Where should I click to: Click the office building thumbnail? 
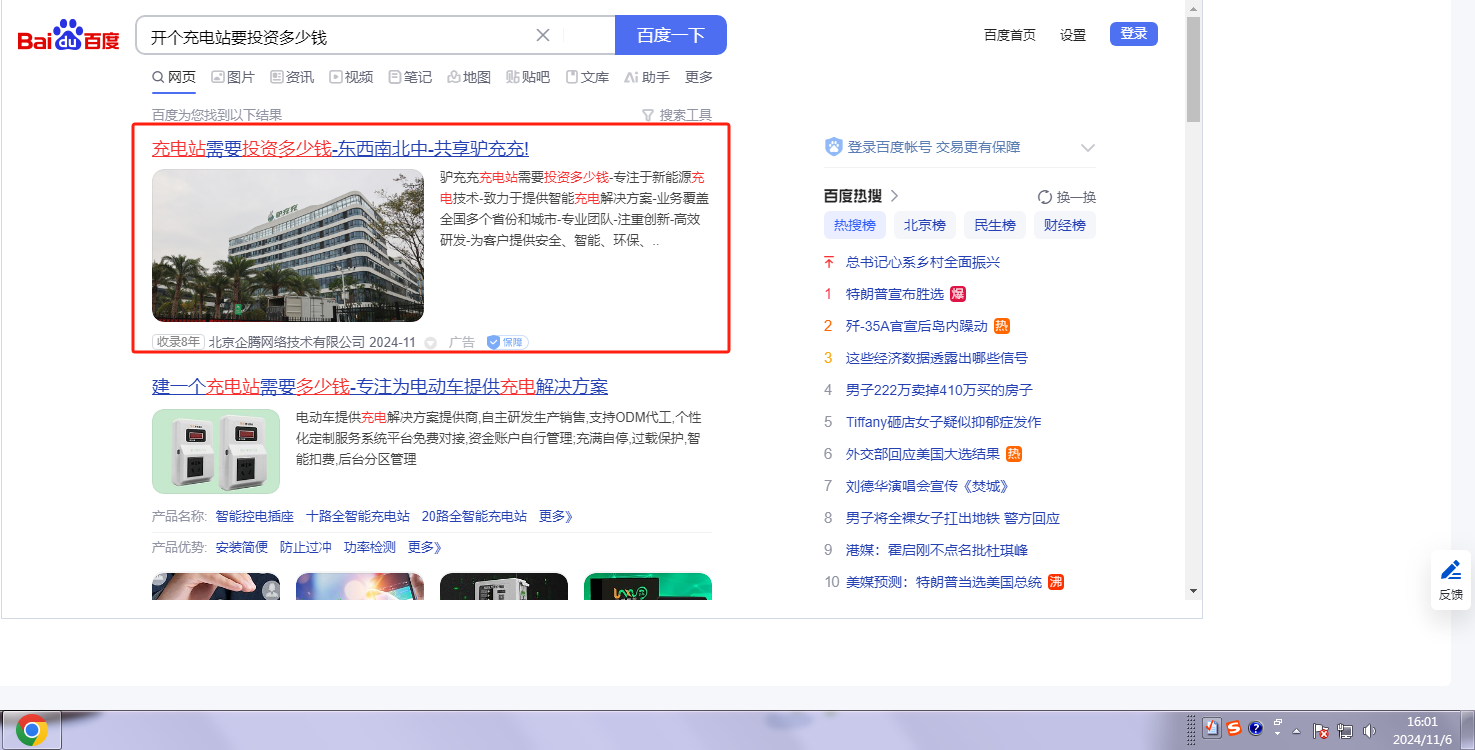288,245
